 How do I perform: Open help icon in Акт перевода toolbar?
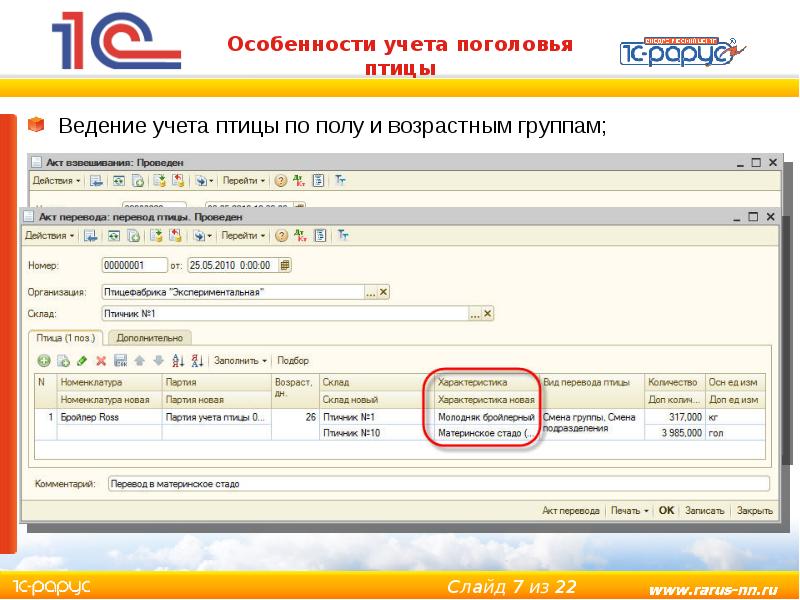281,236
